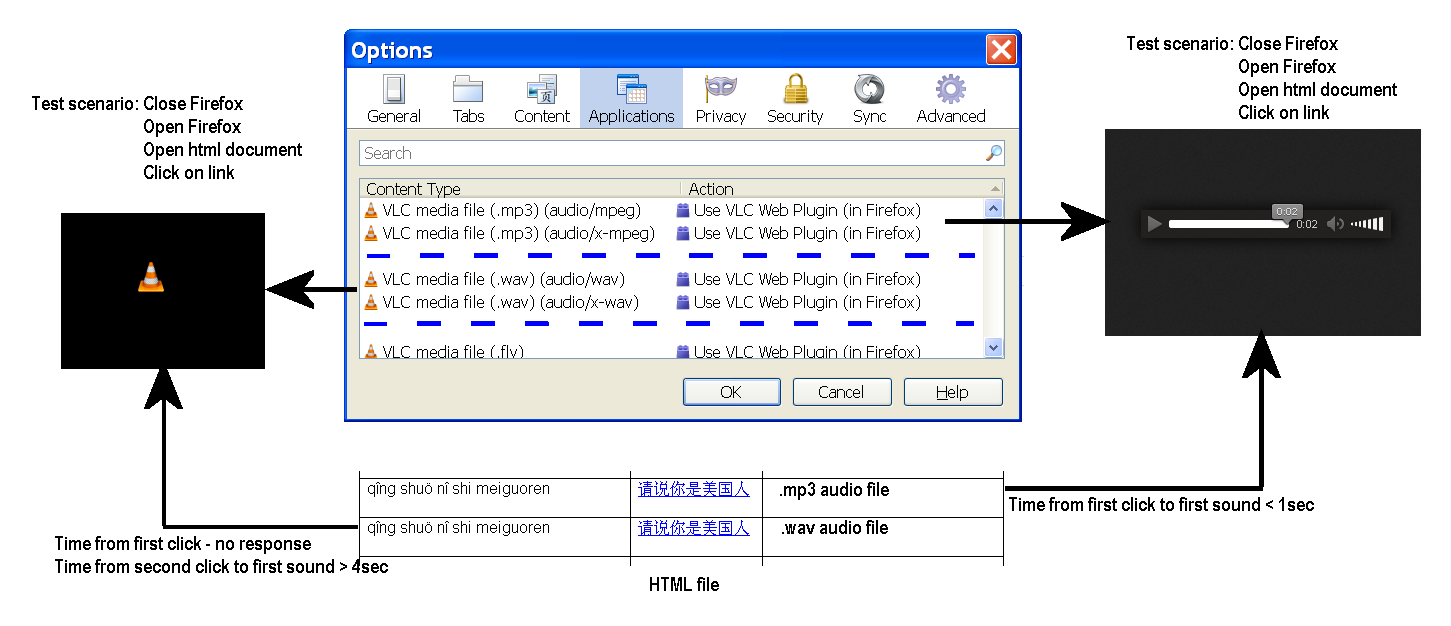Click the scrollbar up arrow in applications list
This screenshot has width=1451, height=626.
click(994, 208)
